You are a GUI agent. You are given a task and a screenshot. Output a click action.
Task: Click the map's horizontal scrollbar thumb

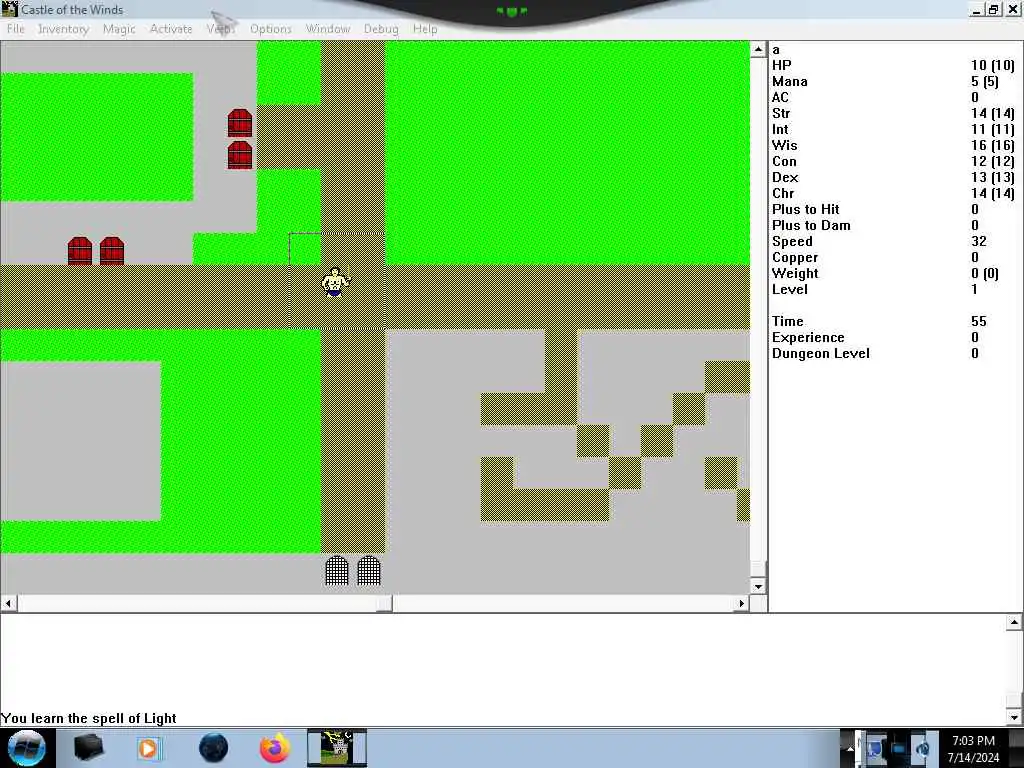[x=384, y=603]
